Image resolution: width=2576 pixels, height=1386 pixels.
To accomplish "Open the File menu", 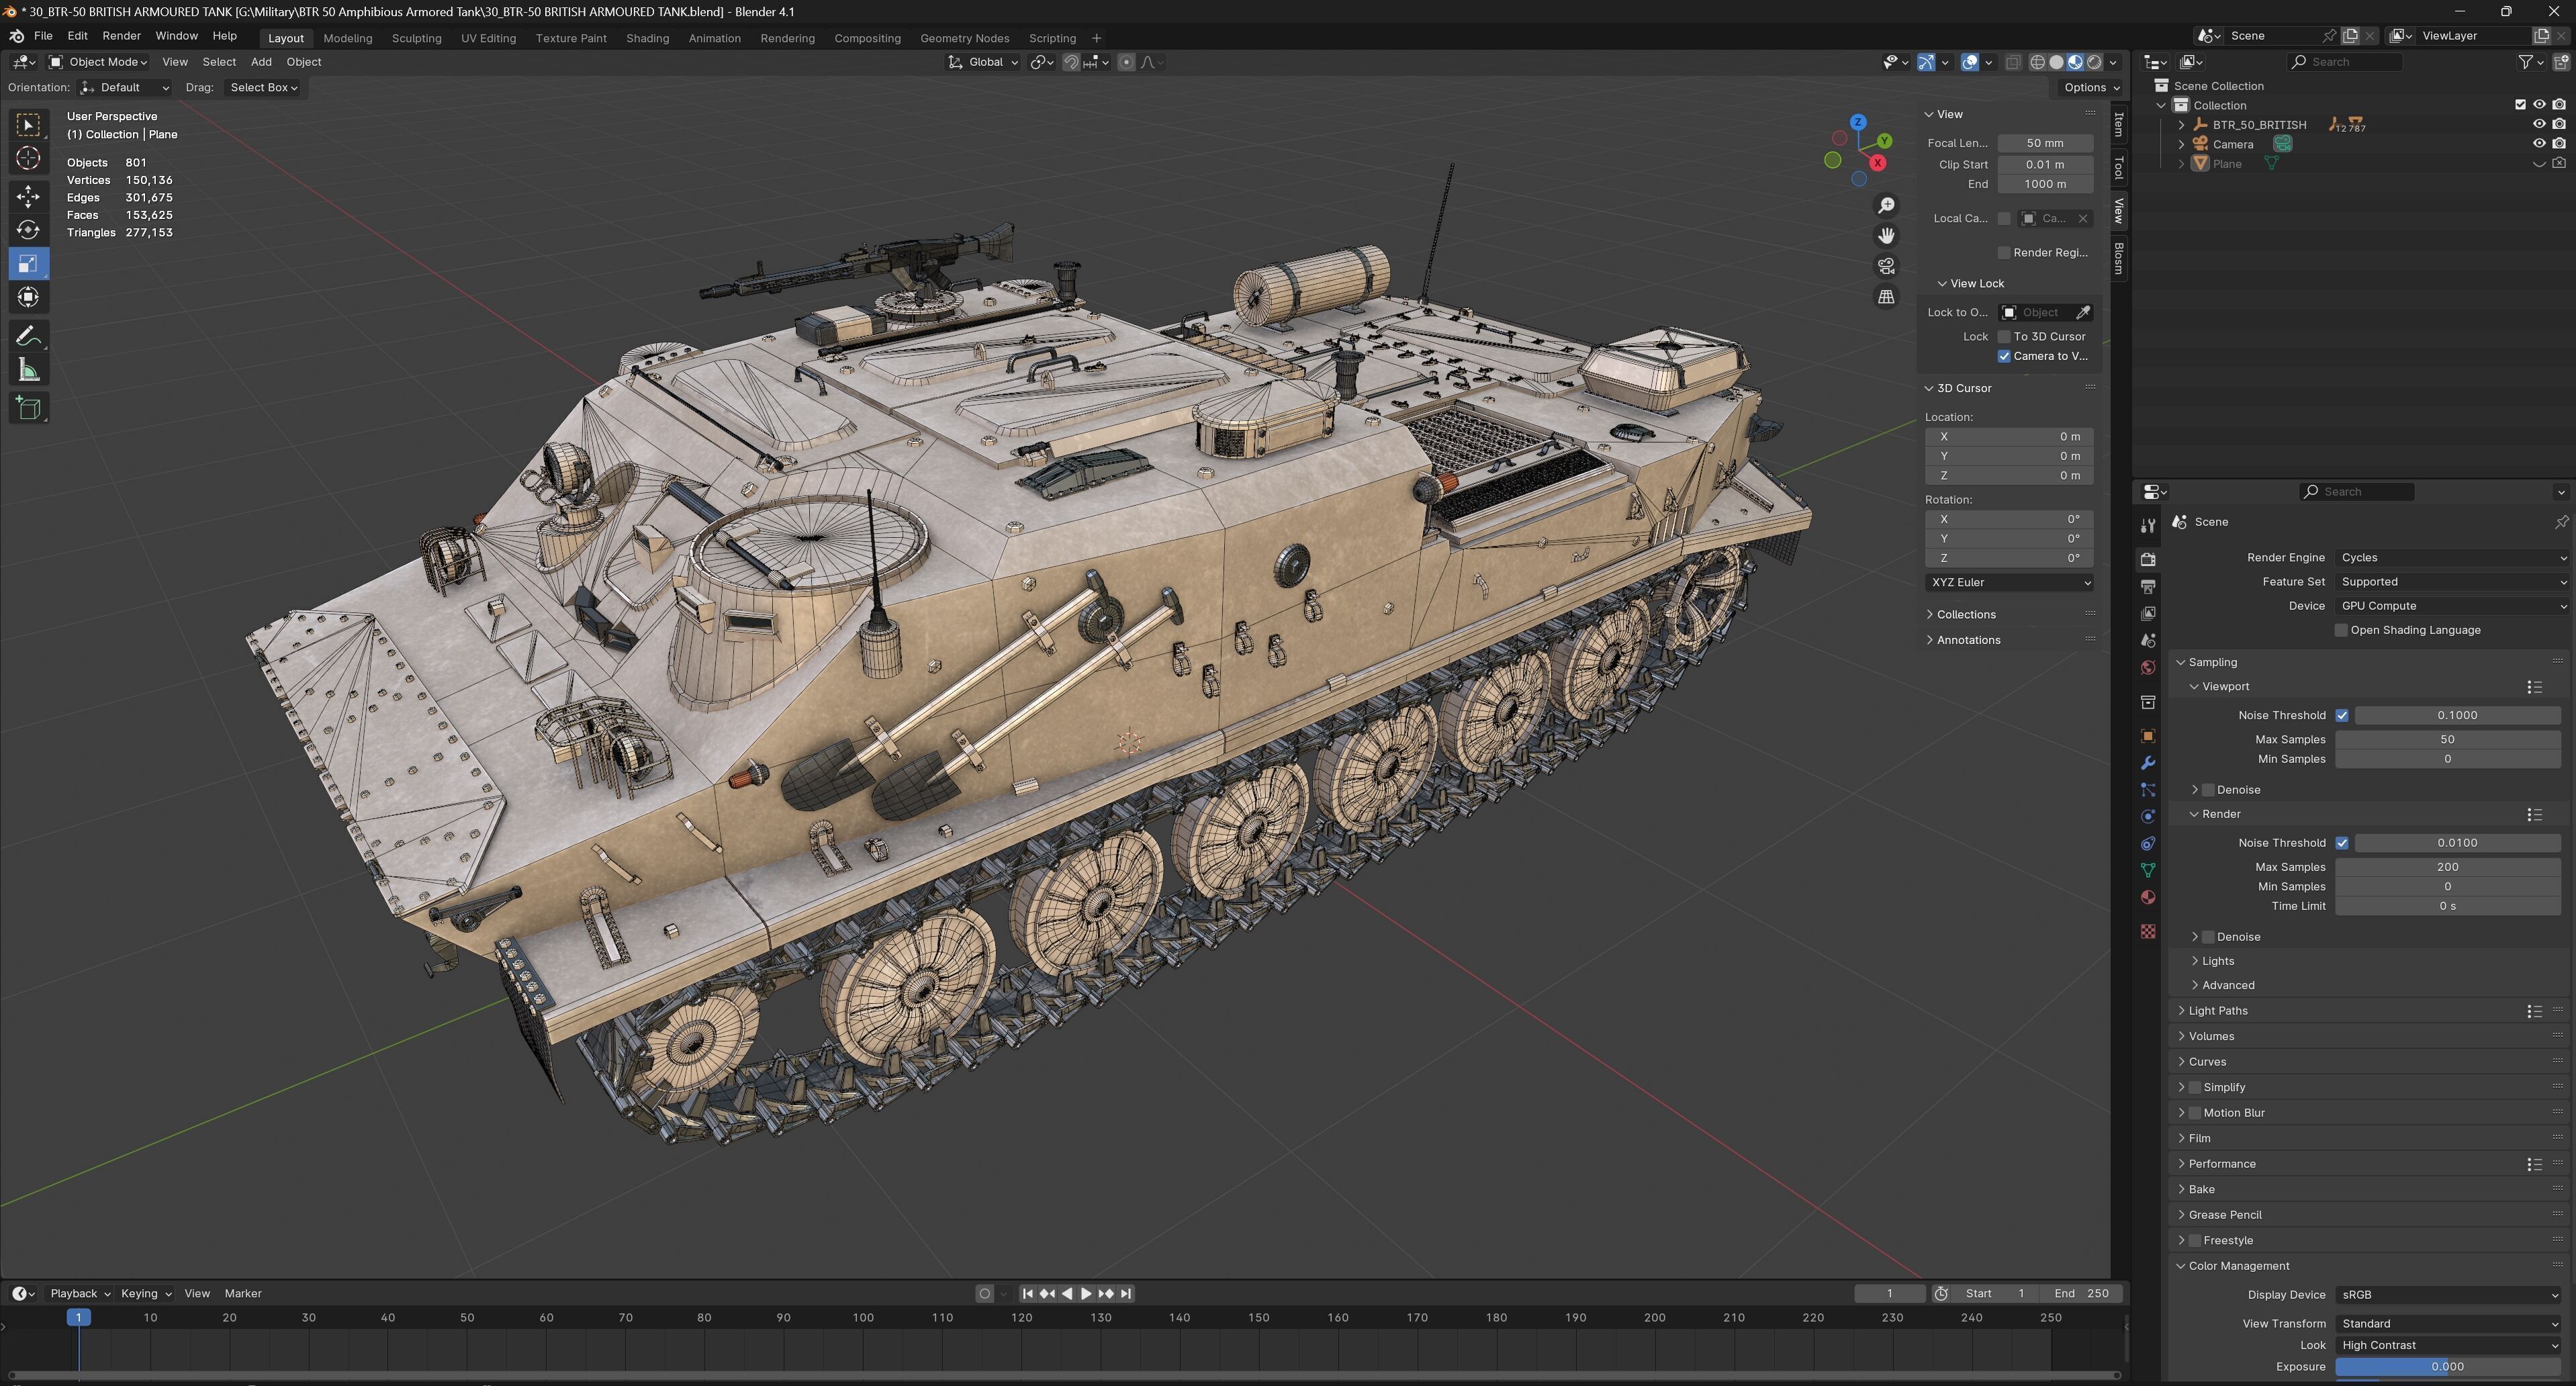I will click(x=43, y=36).
